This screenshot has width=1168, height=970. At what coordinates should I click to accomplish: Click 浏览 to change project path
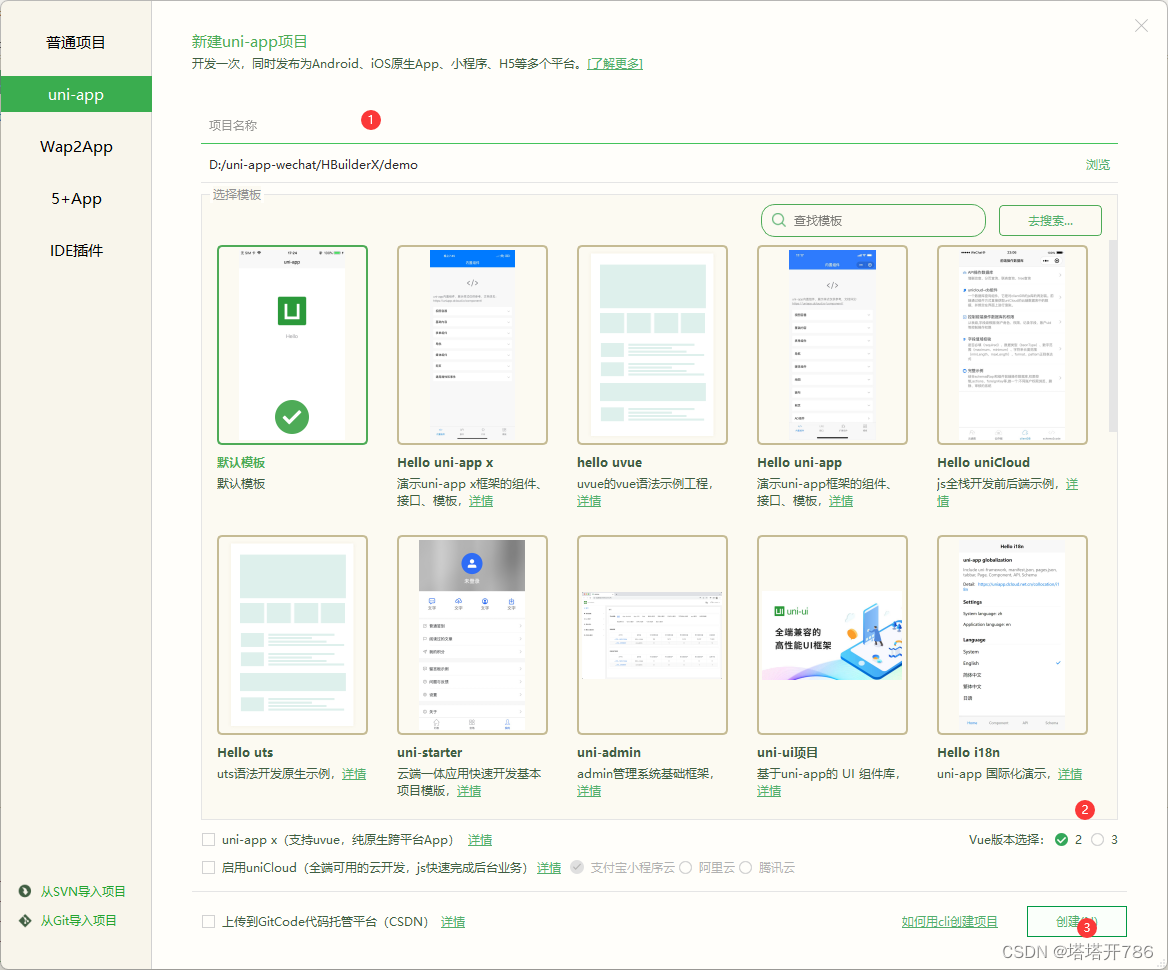(1097, 164)
